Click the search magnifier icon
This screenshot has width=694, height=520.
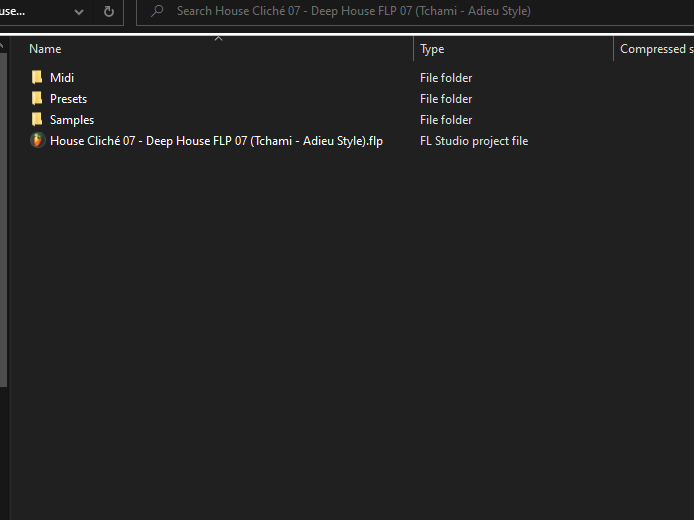pos(157,11)
